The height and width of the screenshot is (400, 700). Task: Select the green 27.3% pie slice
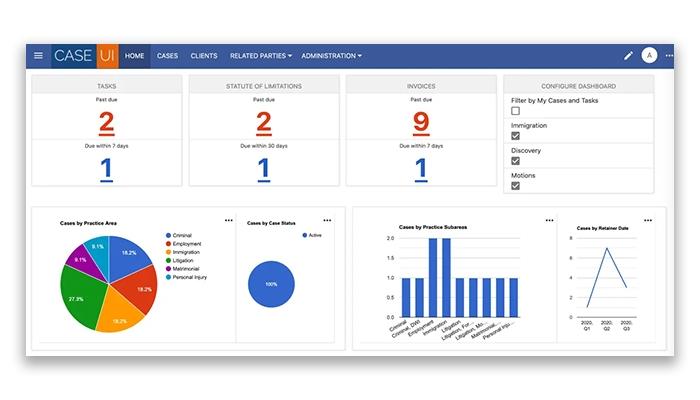click(x=82, y=297)
